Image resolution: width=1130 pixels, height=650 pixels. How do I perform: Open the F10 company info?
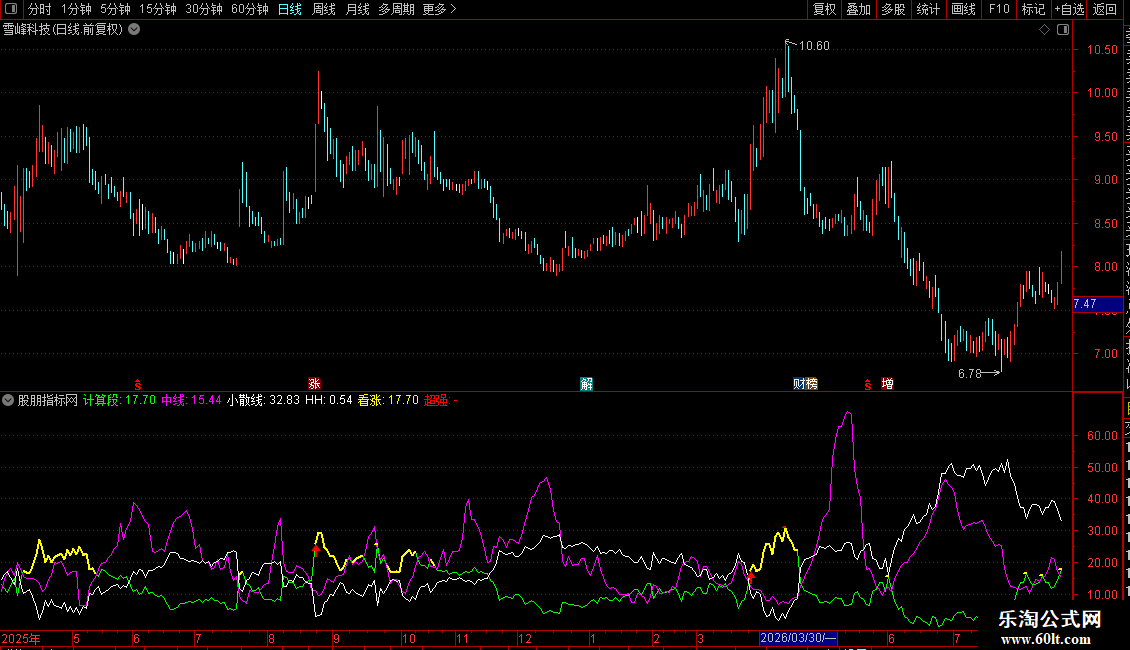[999, 9]
